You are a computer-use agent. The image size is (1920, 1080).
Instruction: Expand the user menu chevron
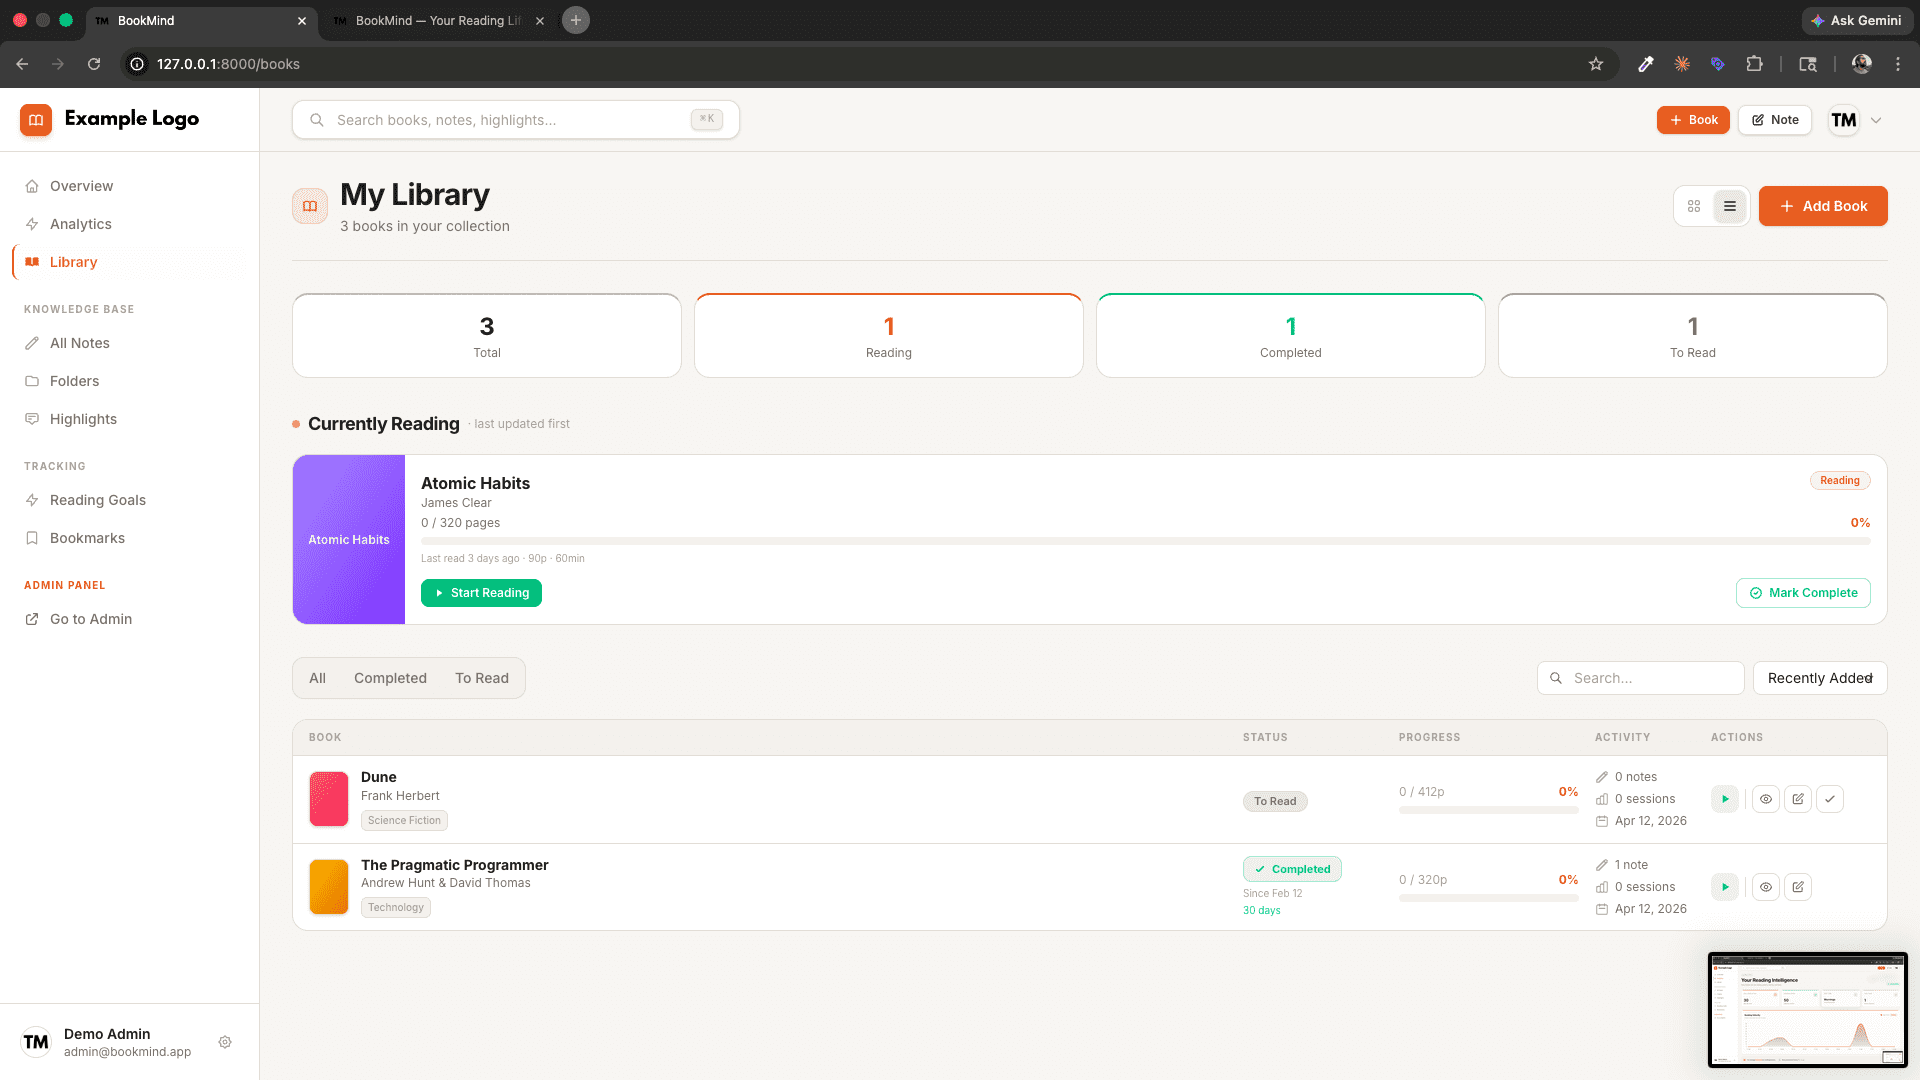1876,120
